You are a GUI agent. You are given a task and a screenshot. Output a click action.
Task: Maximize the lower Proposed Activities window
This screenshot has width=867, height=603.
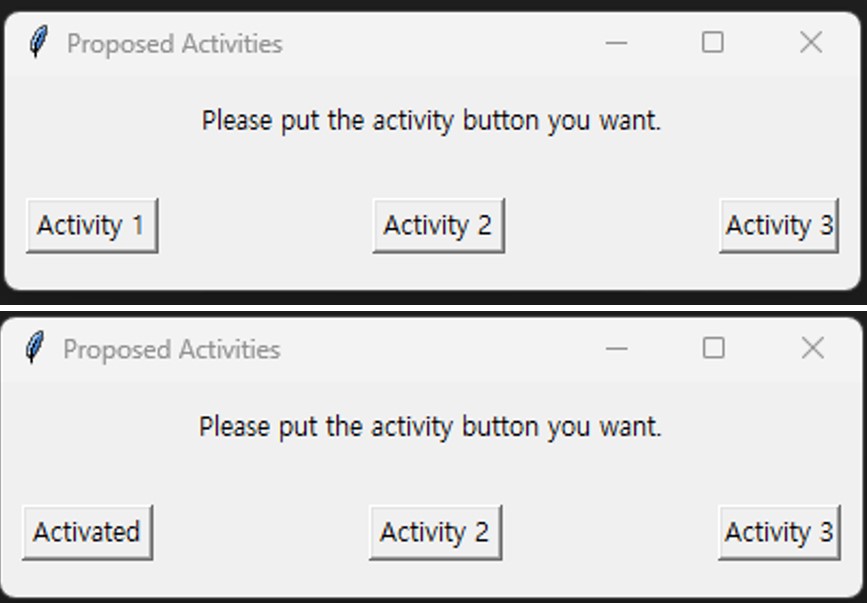point(713,348)
